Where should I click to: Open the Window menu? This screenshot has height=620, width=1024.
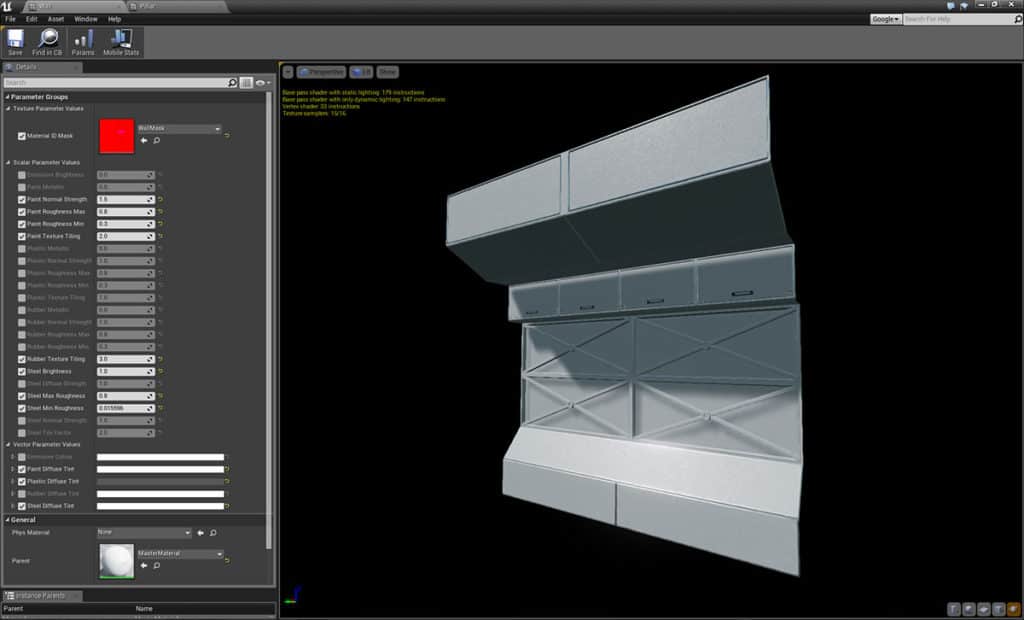tap(86, 20)
